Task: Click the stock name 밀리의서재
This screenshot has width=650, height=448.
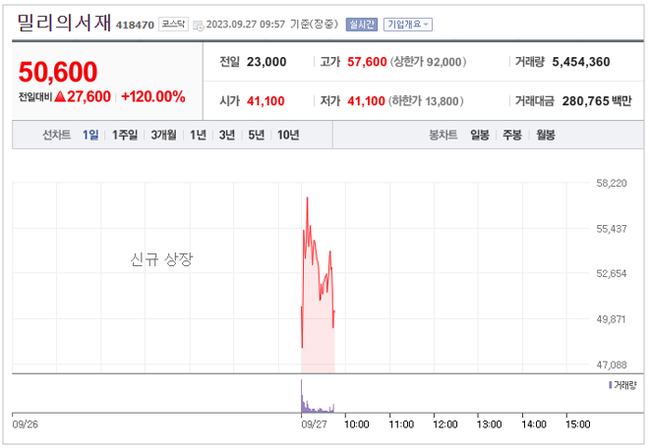Action: [x=64, y=22]
